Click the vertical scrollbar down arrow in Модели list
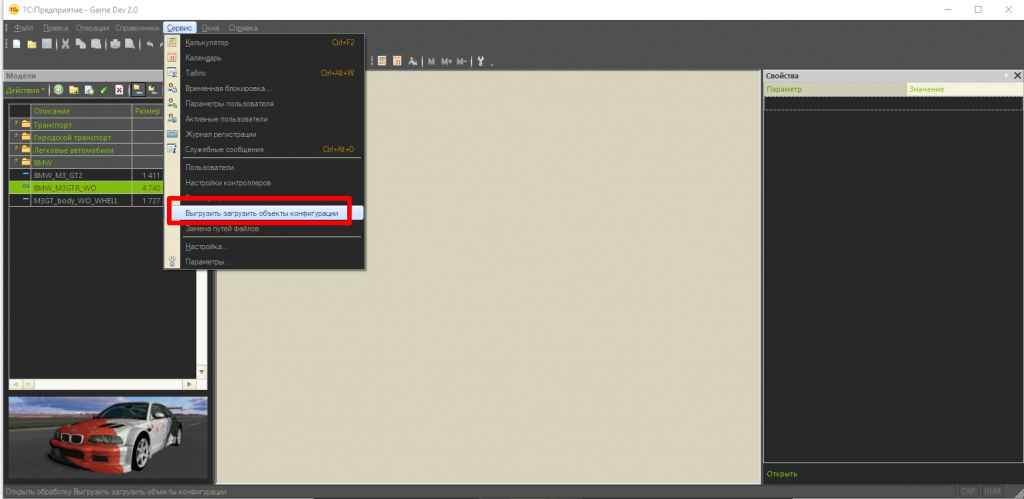This screenshot has height=499, width=1024. pyautogui.click(x=201, y=372)
